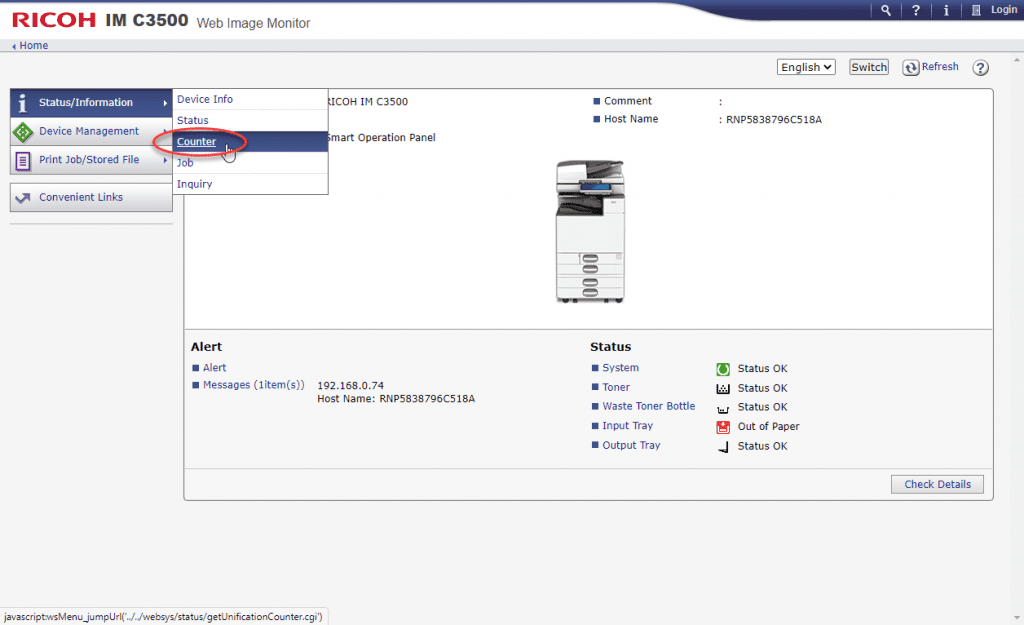Click the host name RNP5838796C518A beside Host Name
The image size is (1024, 625).
click(x=774, y=120)
